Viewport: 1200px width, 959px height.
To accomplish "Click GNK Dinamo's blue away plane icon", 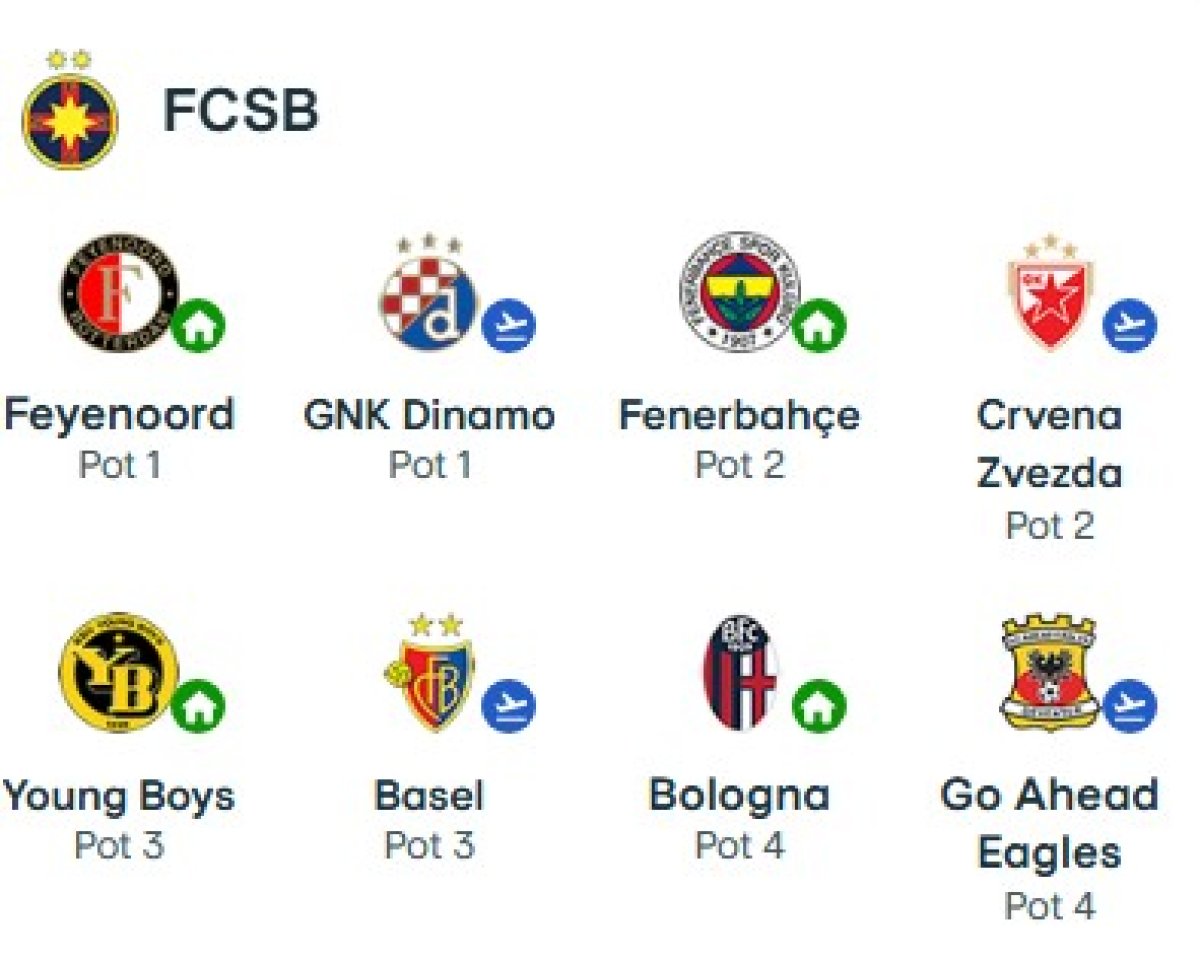I will 509,327.
